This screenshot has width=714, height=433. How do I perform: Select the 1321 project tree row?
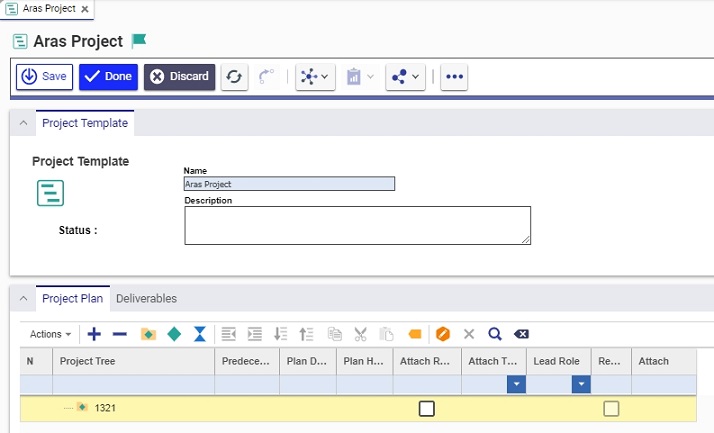[358, 408]
